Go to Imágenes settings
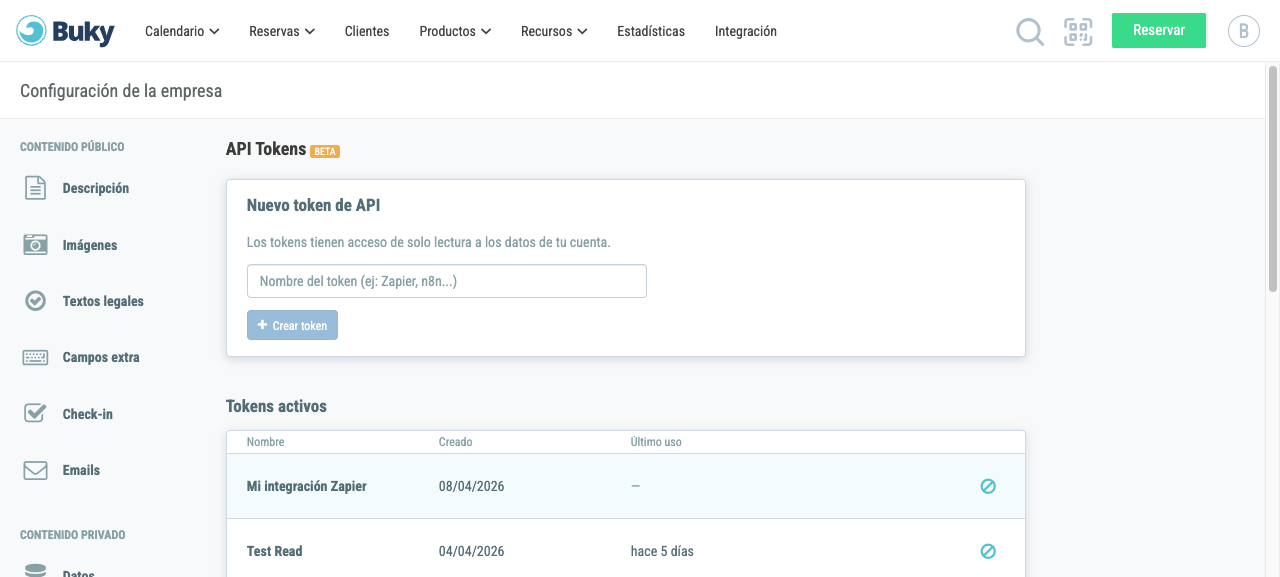1280x577 pixels. (x=90, y=245)
